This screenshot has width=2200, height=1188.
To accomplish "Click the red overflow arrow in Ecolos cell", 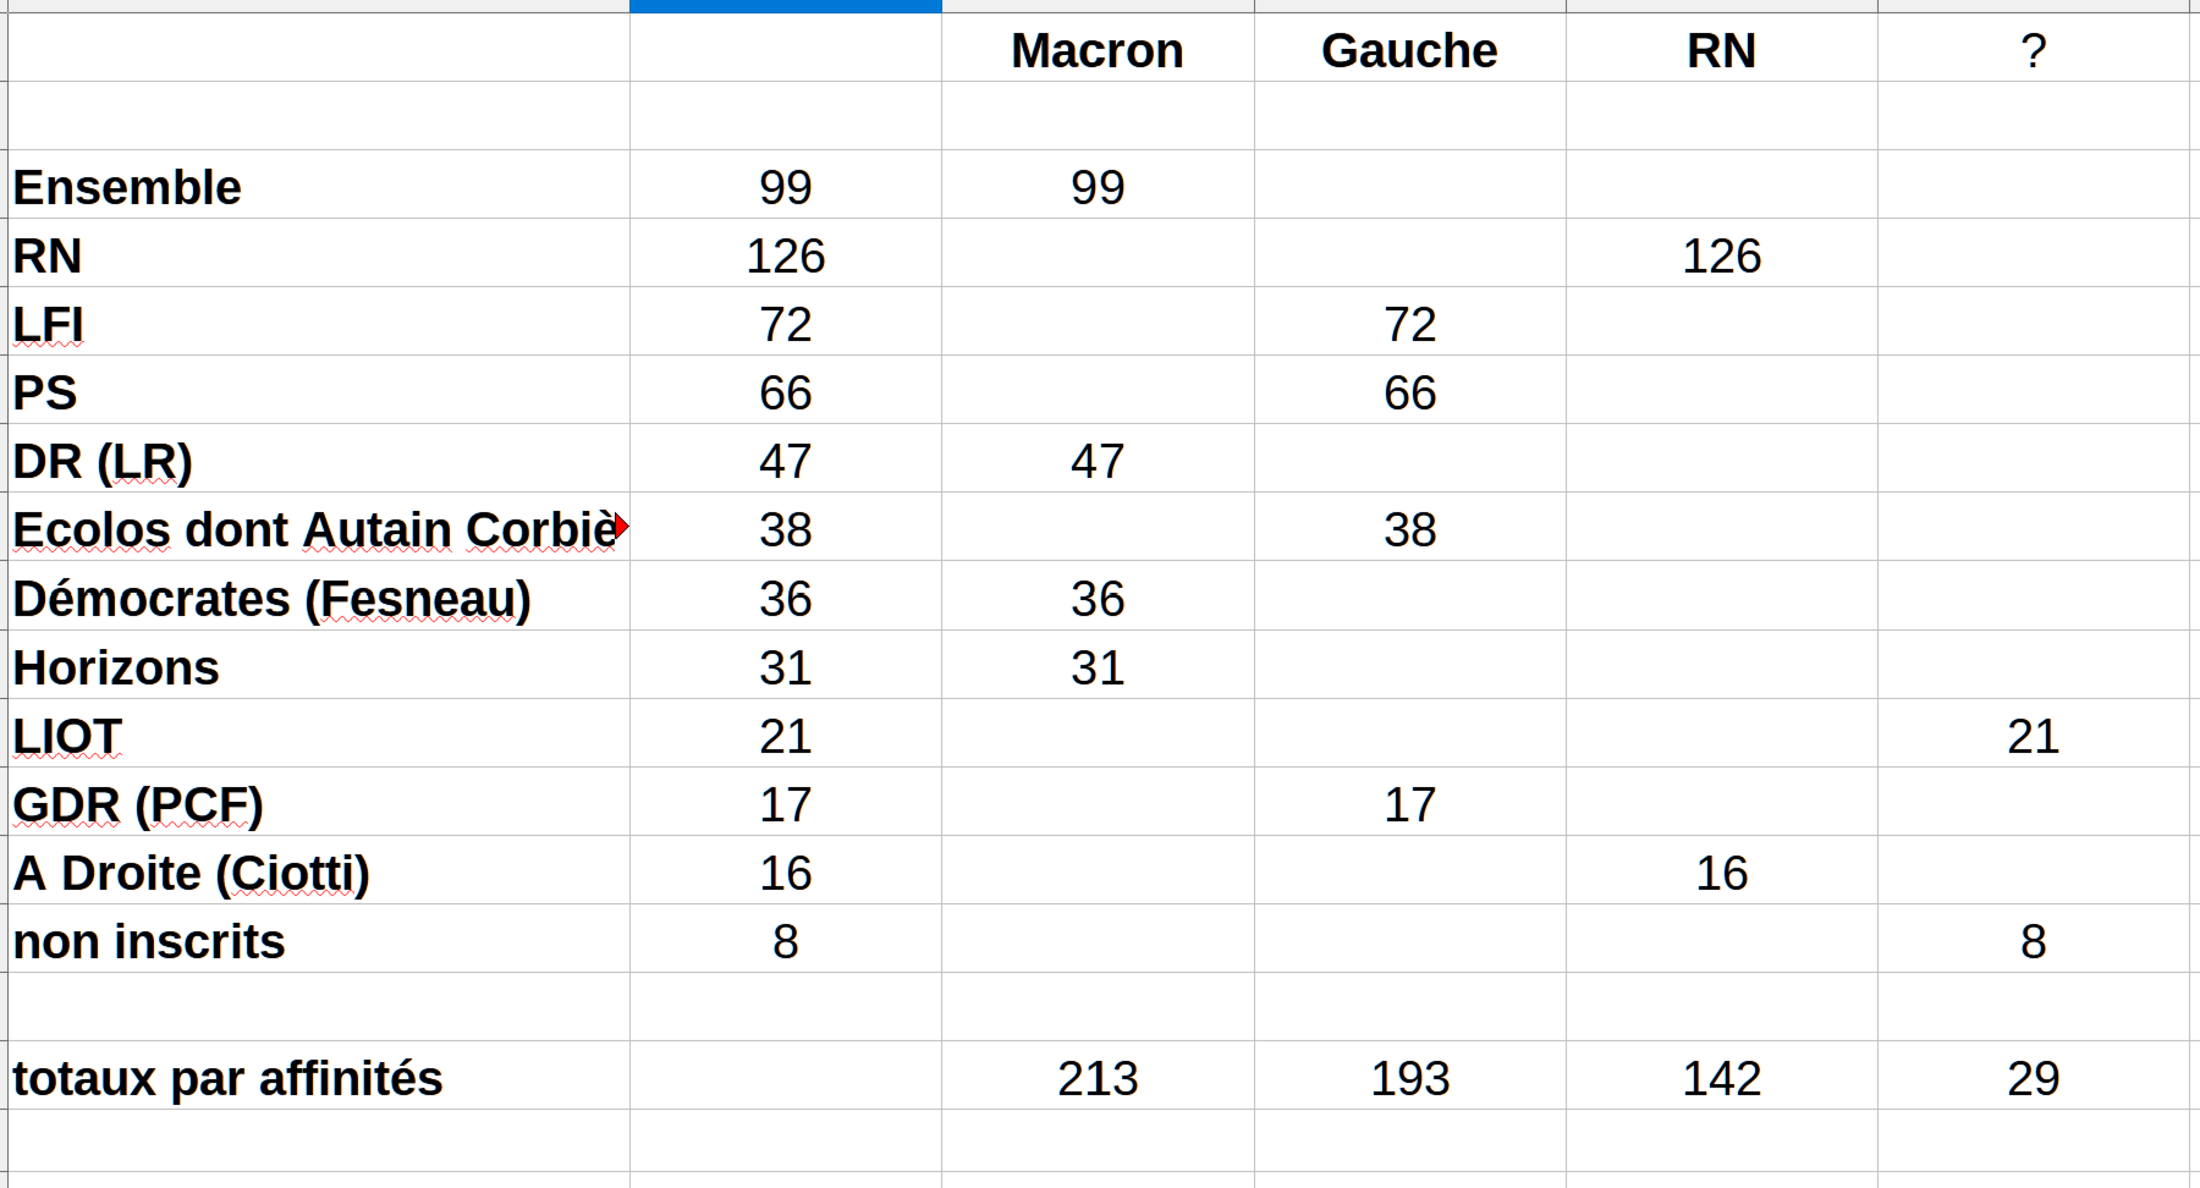I will (622, 526).
